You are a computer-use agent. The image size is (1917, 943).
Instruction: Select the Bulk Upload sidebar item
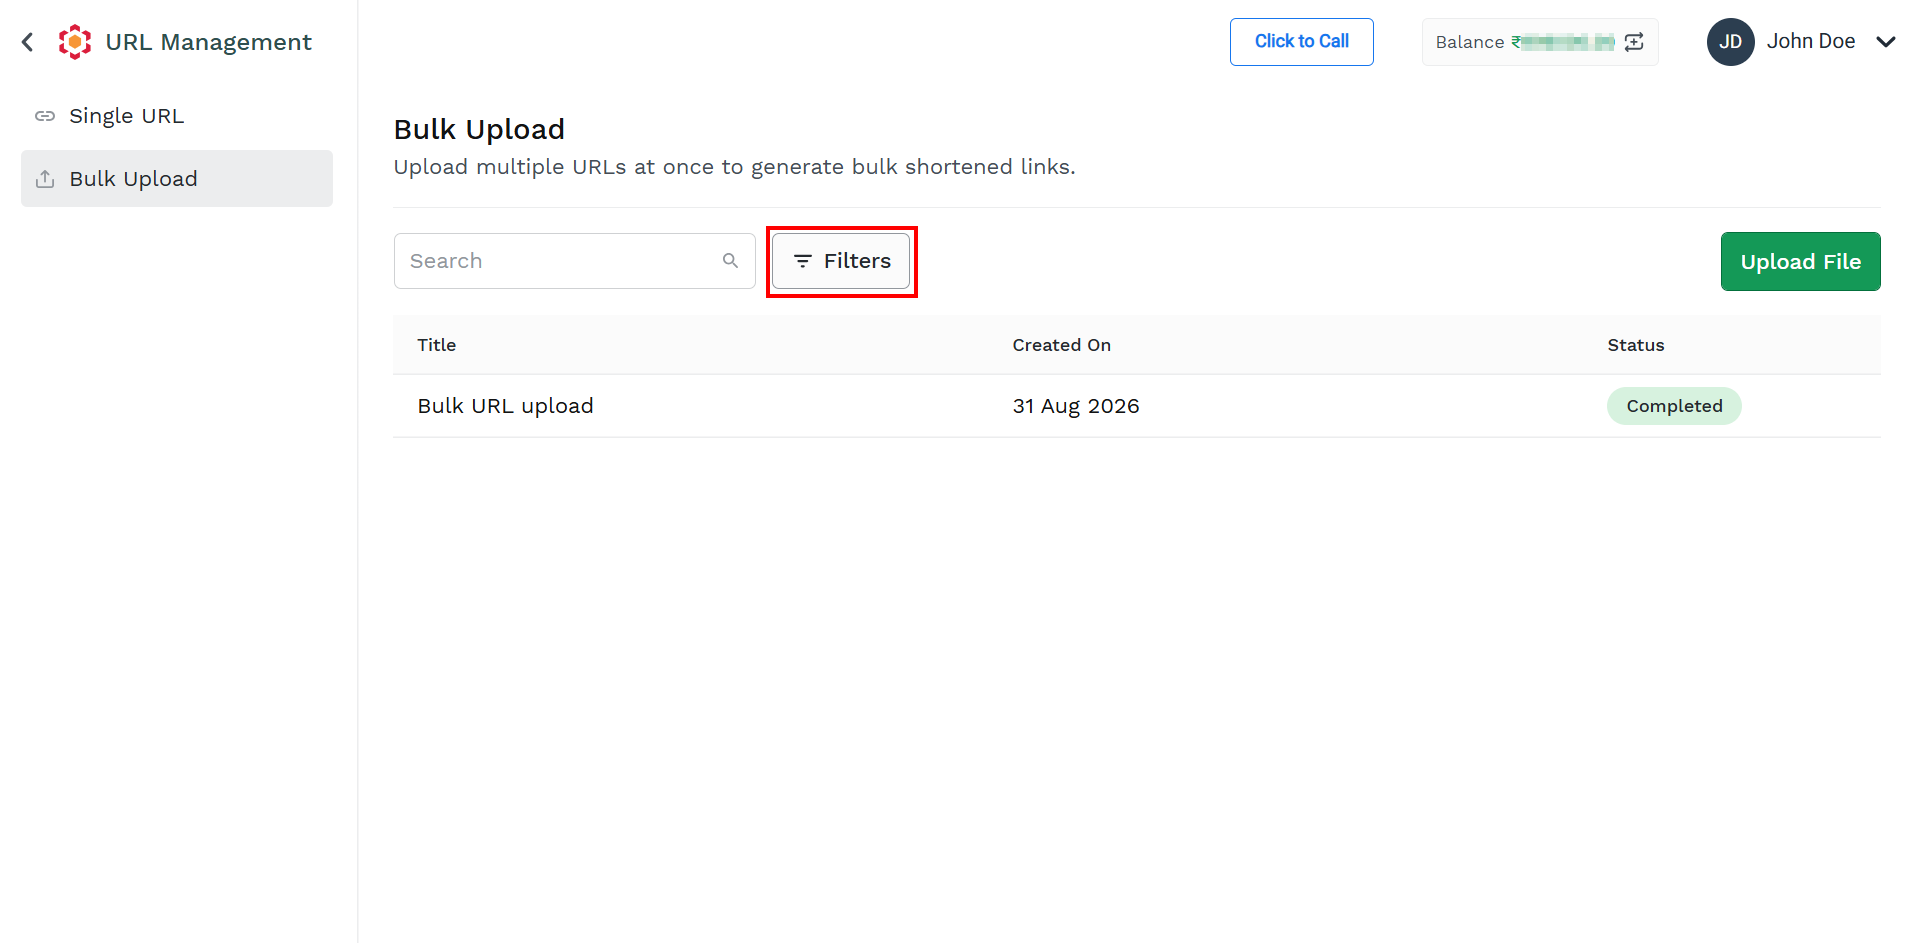177,179
